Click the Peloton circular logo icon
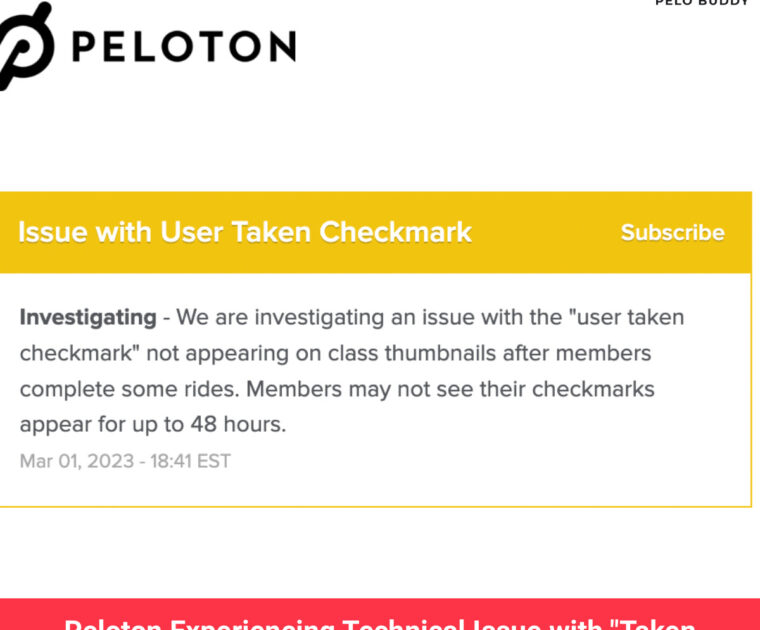 [24, 47]
